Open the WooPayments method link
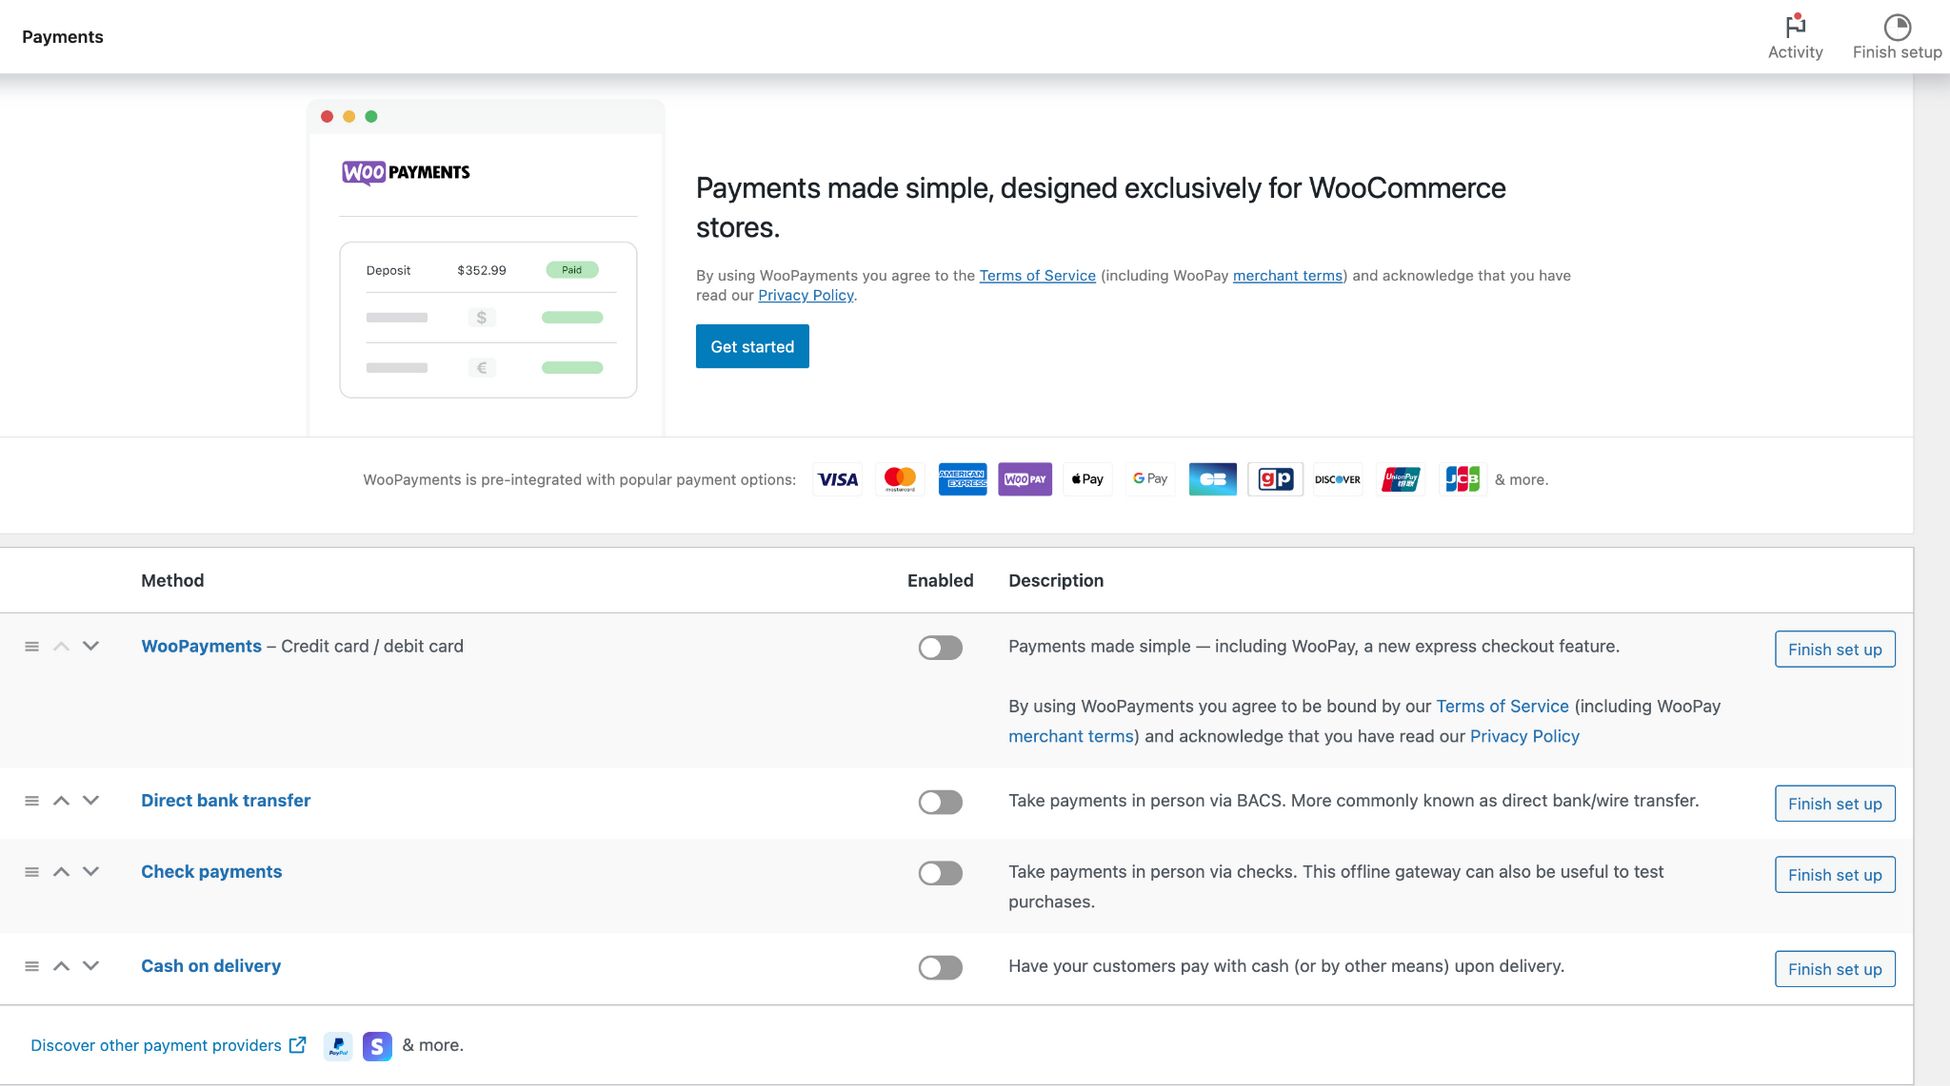1950x1086 pixels. click(x=201, y=646)
